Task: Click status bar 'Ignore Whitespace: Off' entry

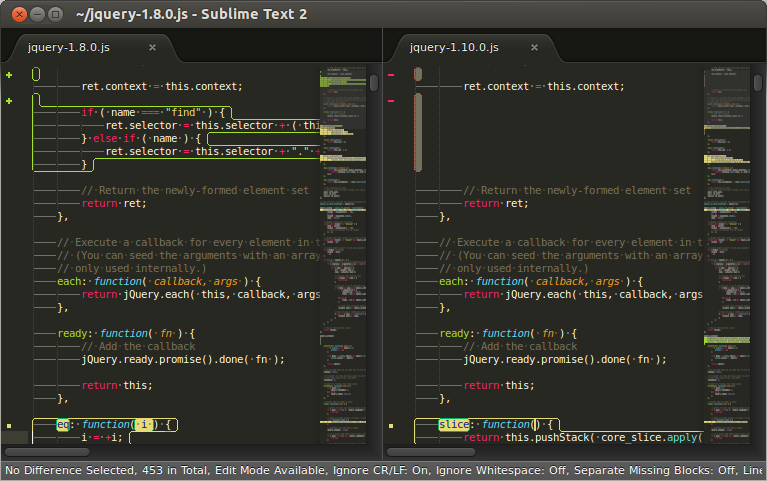Action: [501, 470]
